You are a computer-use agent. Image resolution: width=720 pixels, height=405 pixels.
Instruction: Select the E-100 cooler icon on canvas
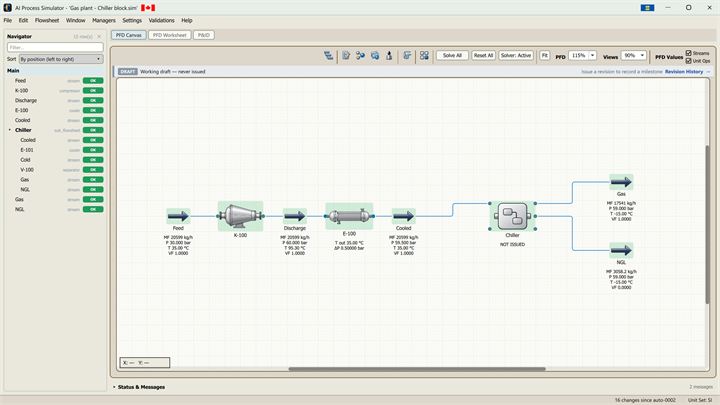click(x=349, y=216)
